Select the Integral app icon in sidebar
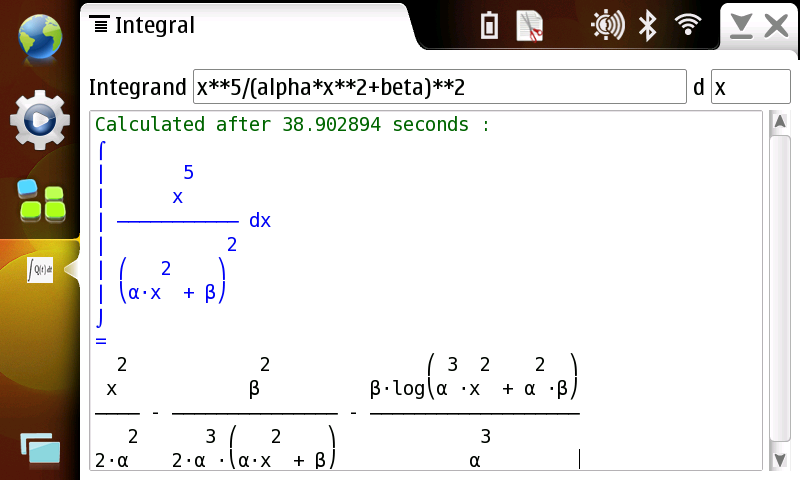The image size is (800, 480). pyautogui.click(x=41, y=269)
